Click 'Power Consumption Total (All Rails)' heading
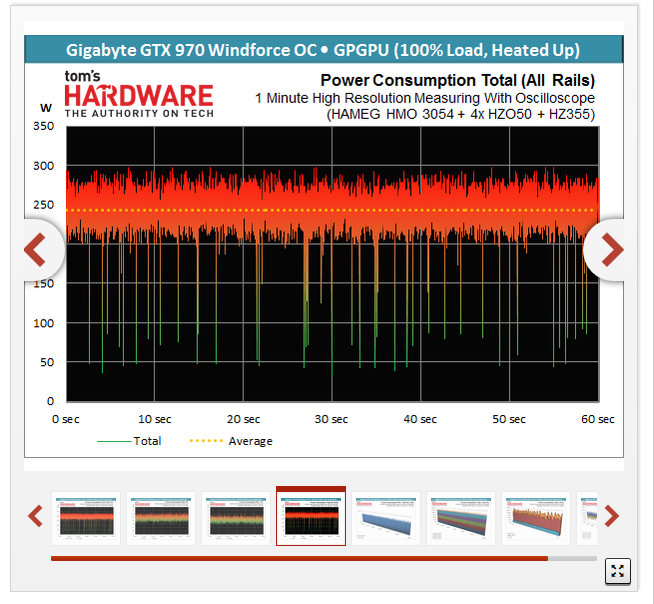The image size is (654, 604). (458, 80)
